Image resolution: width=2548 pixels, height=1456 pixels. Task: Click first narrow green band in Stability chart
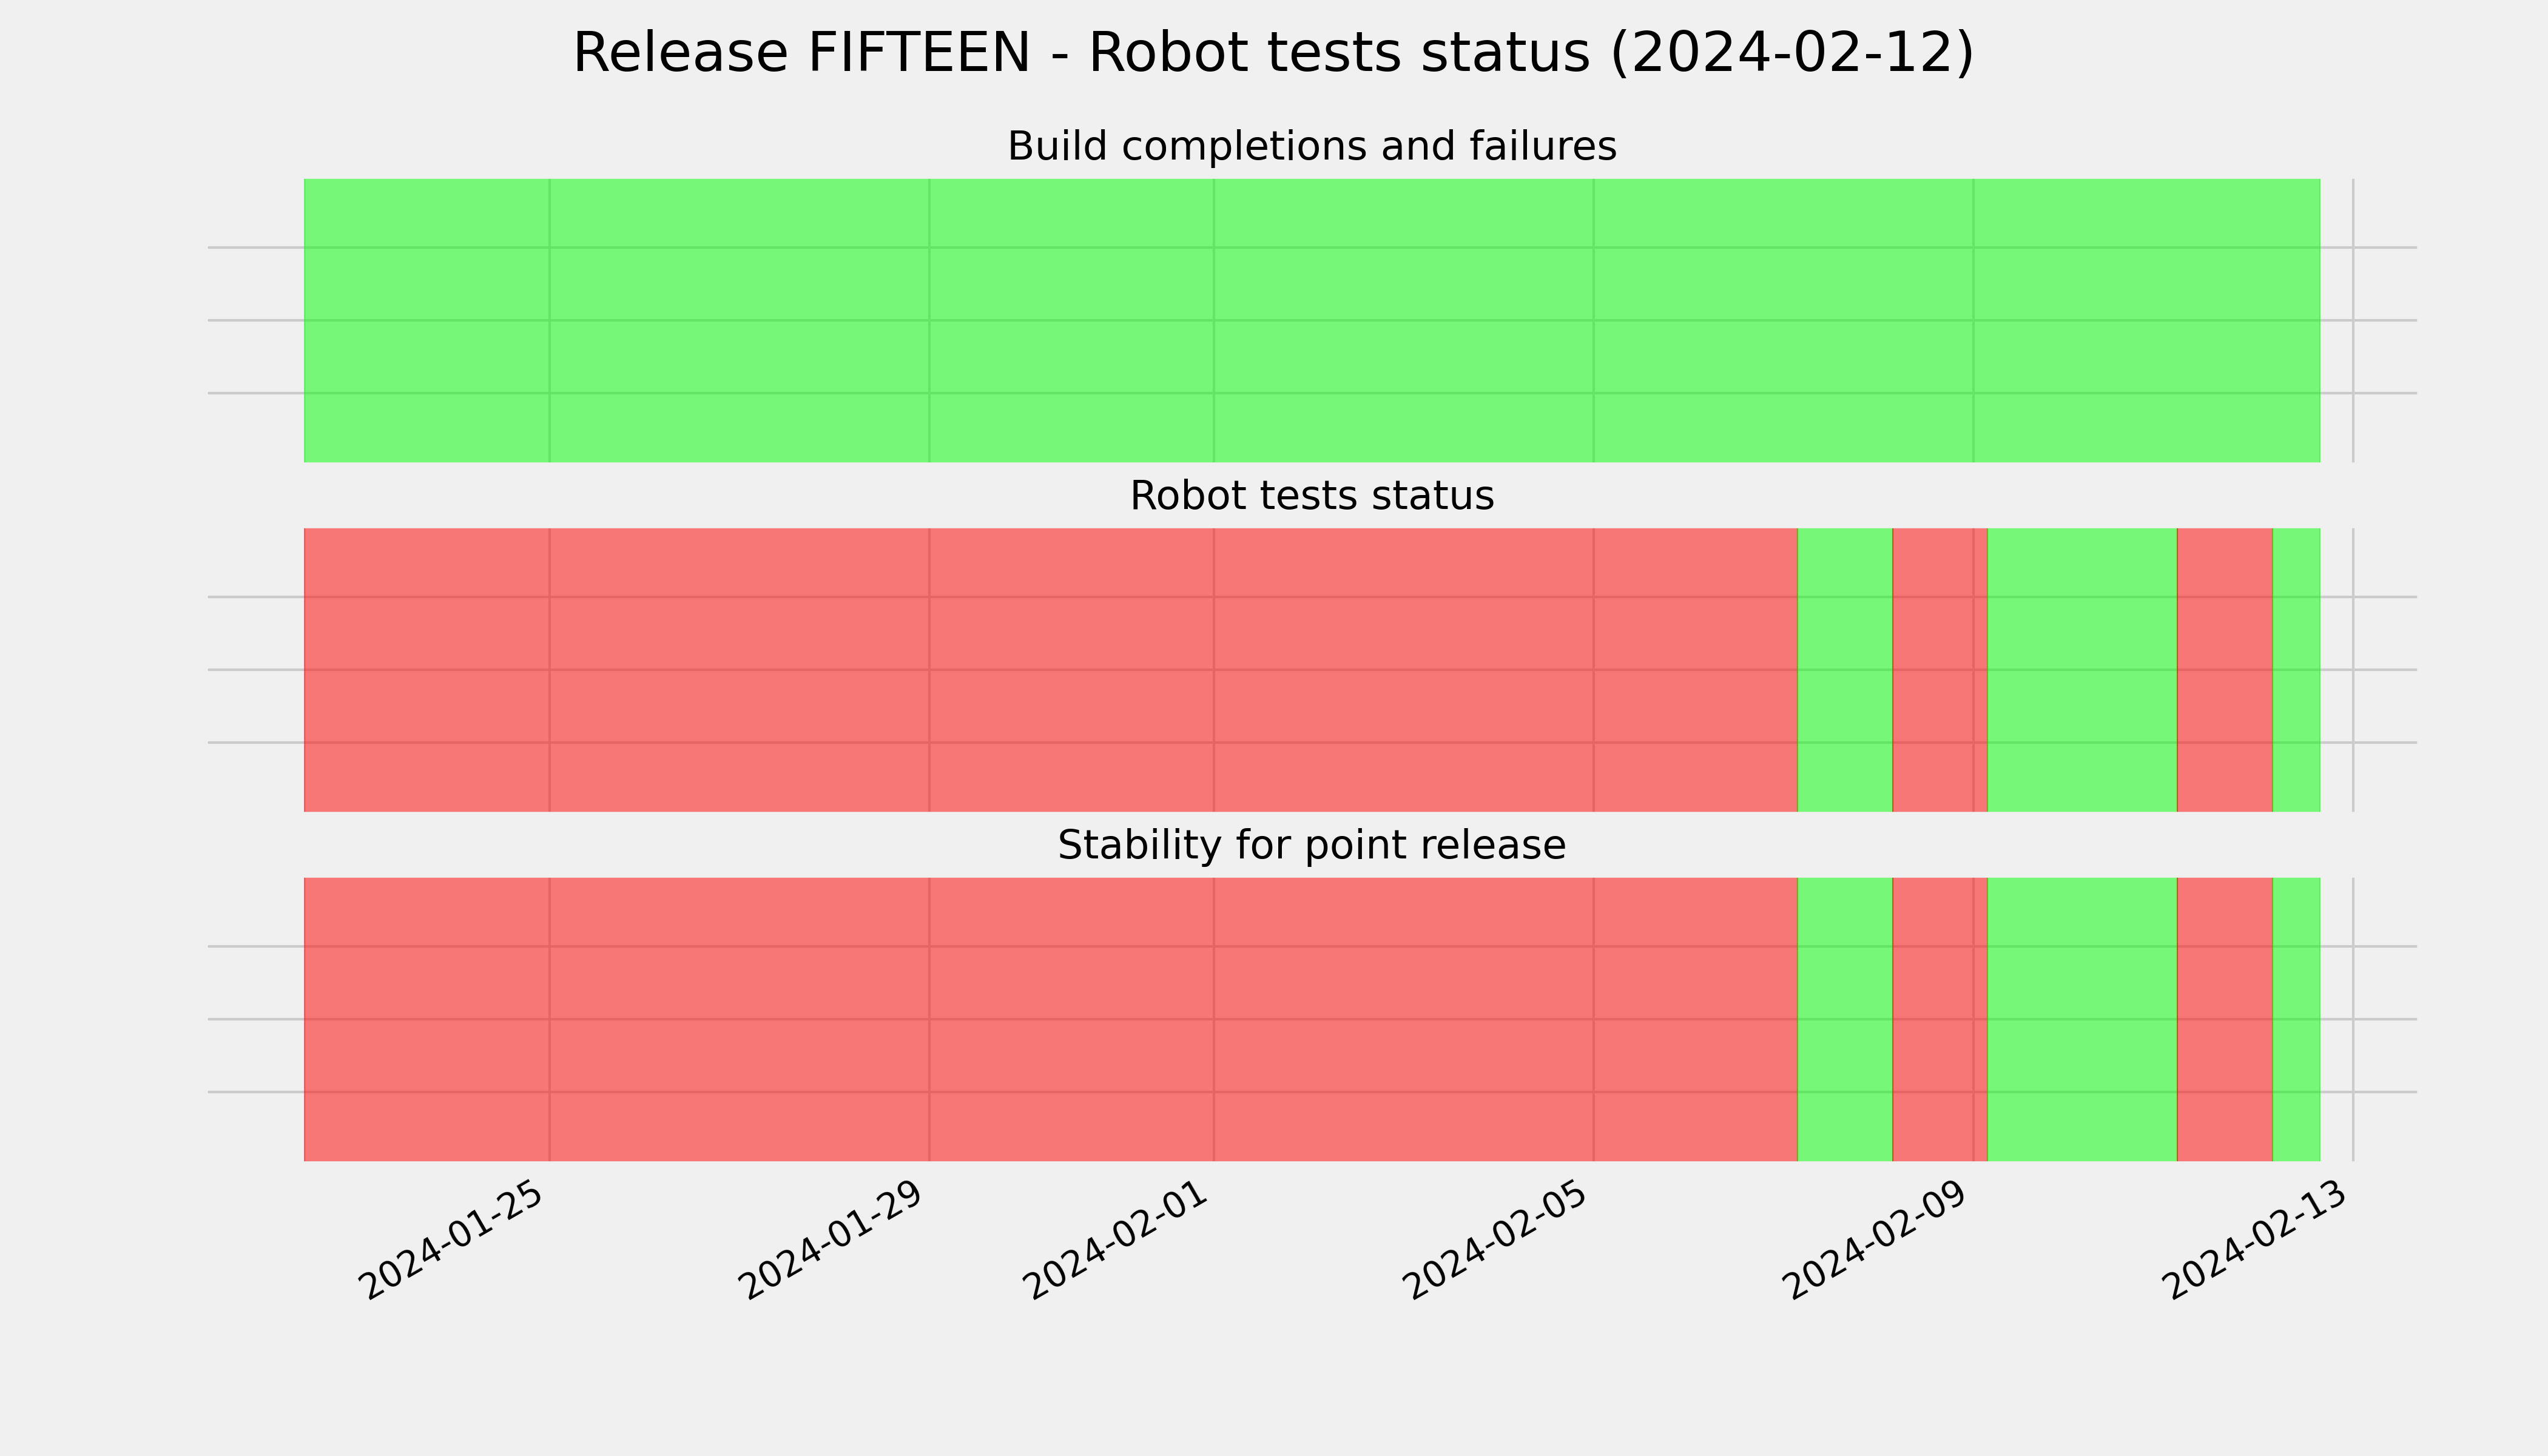pos(1845,1019)
